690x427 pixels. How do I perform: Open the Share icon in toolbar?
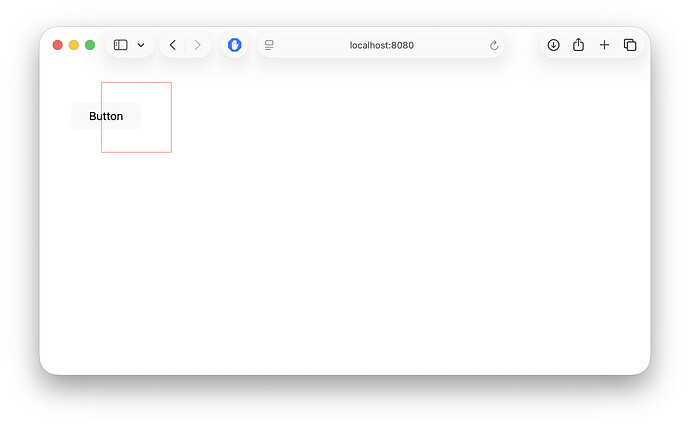(x=578, y=45)
